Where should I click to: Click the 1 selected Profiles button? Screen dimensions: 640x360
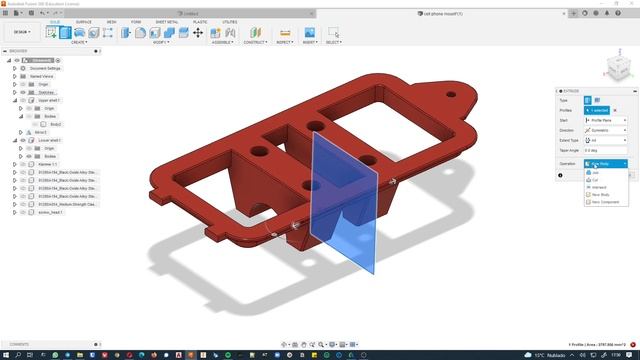point(597,110)
